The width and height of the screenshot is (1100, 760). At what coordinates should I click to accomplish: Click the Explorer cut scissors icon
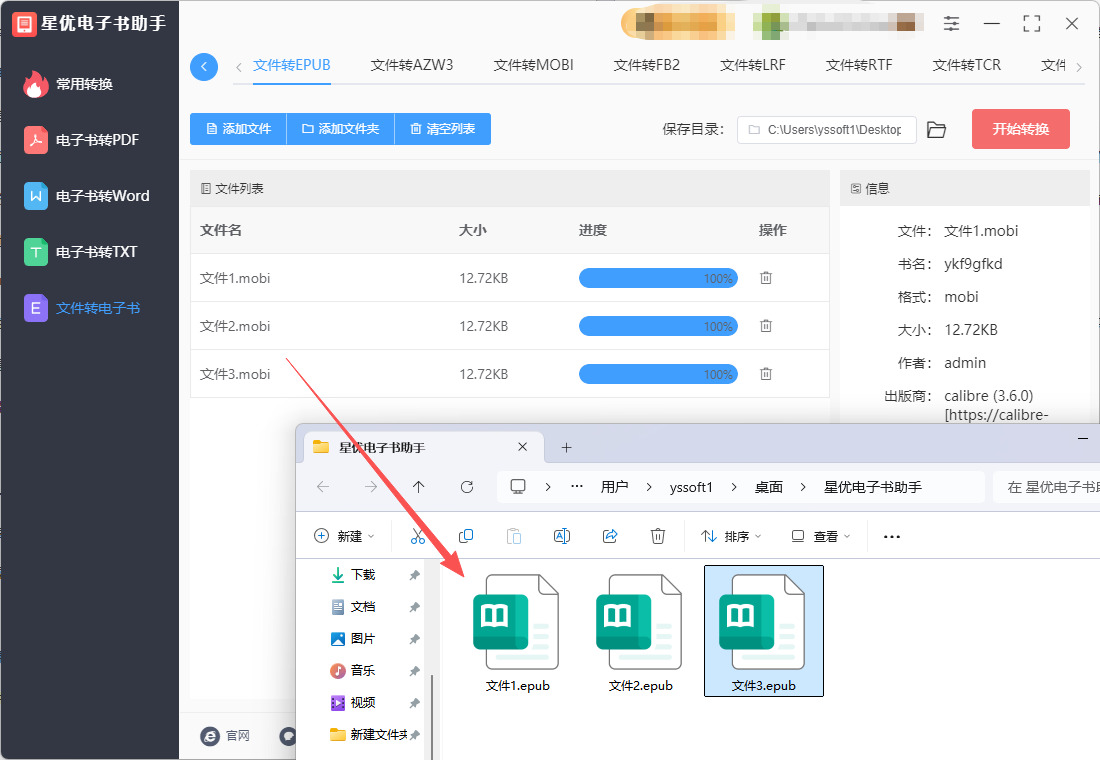coord(418,536)
